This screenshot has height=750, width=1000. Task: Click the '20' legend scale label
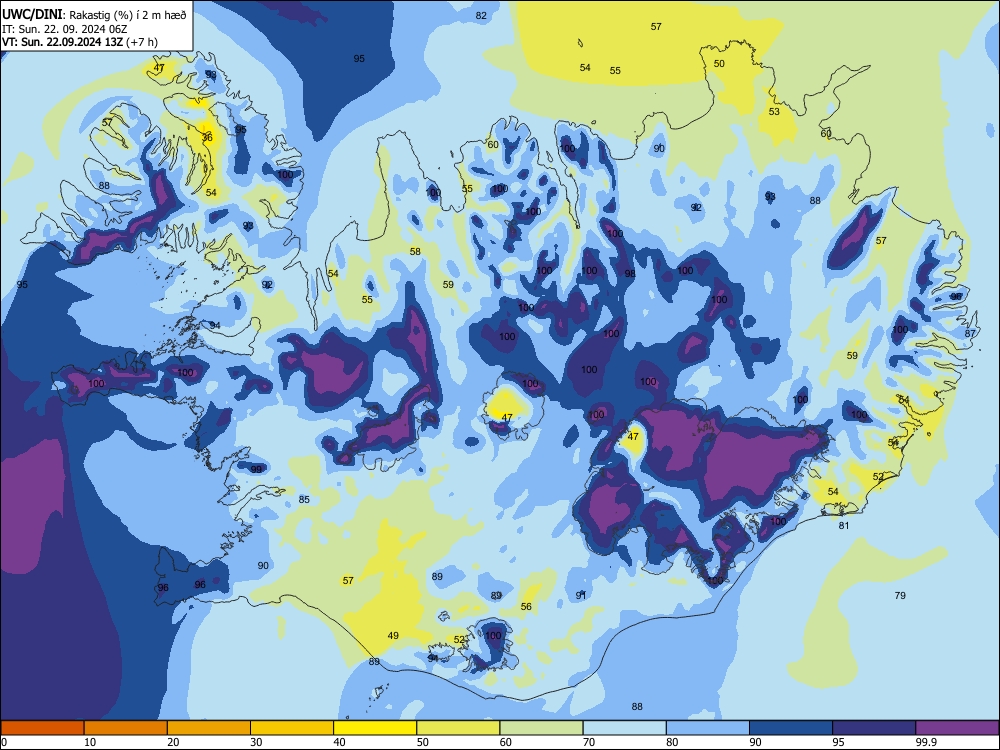pyautogui.click(x=173, y=742)
